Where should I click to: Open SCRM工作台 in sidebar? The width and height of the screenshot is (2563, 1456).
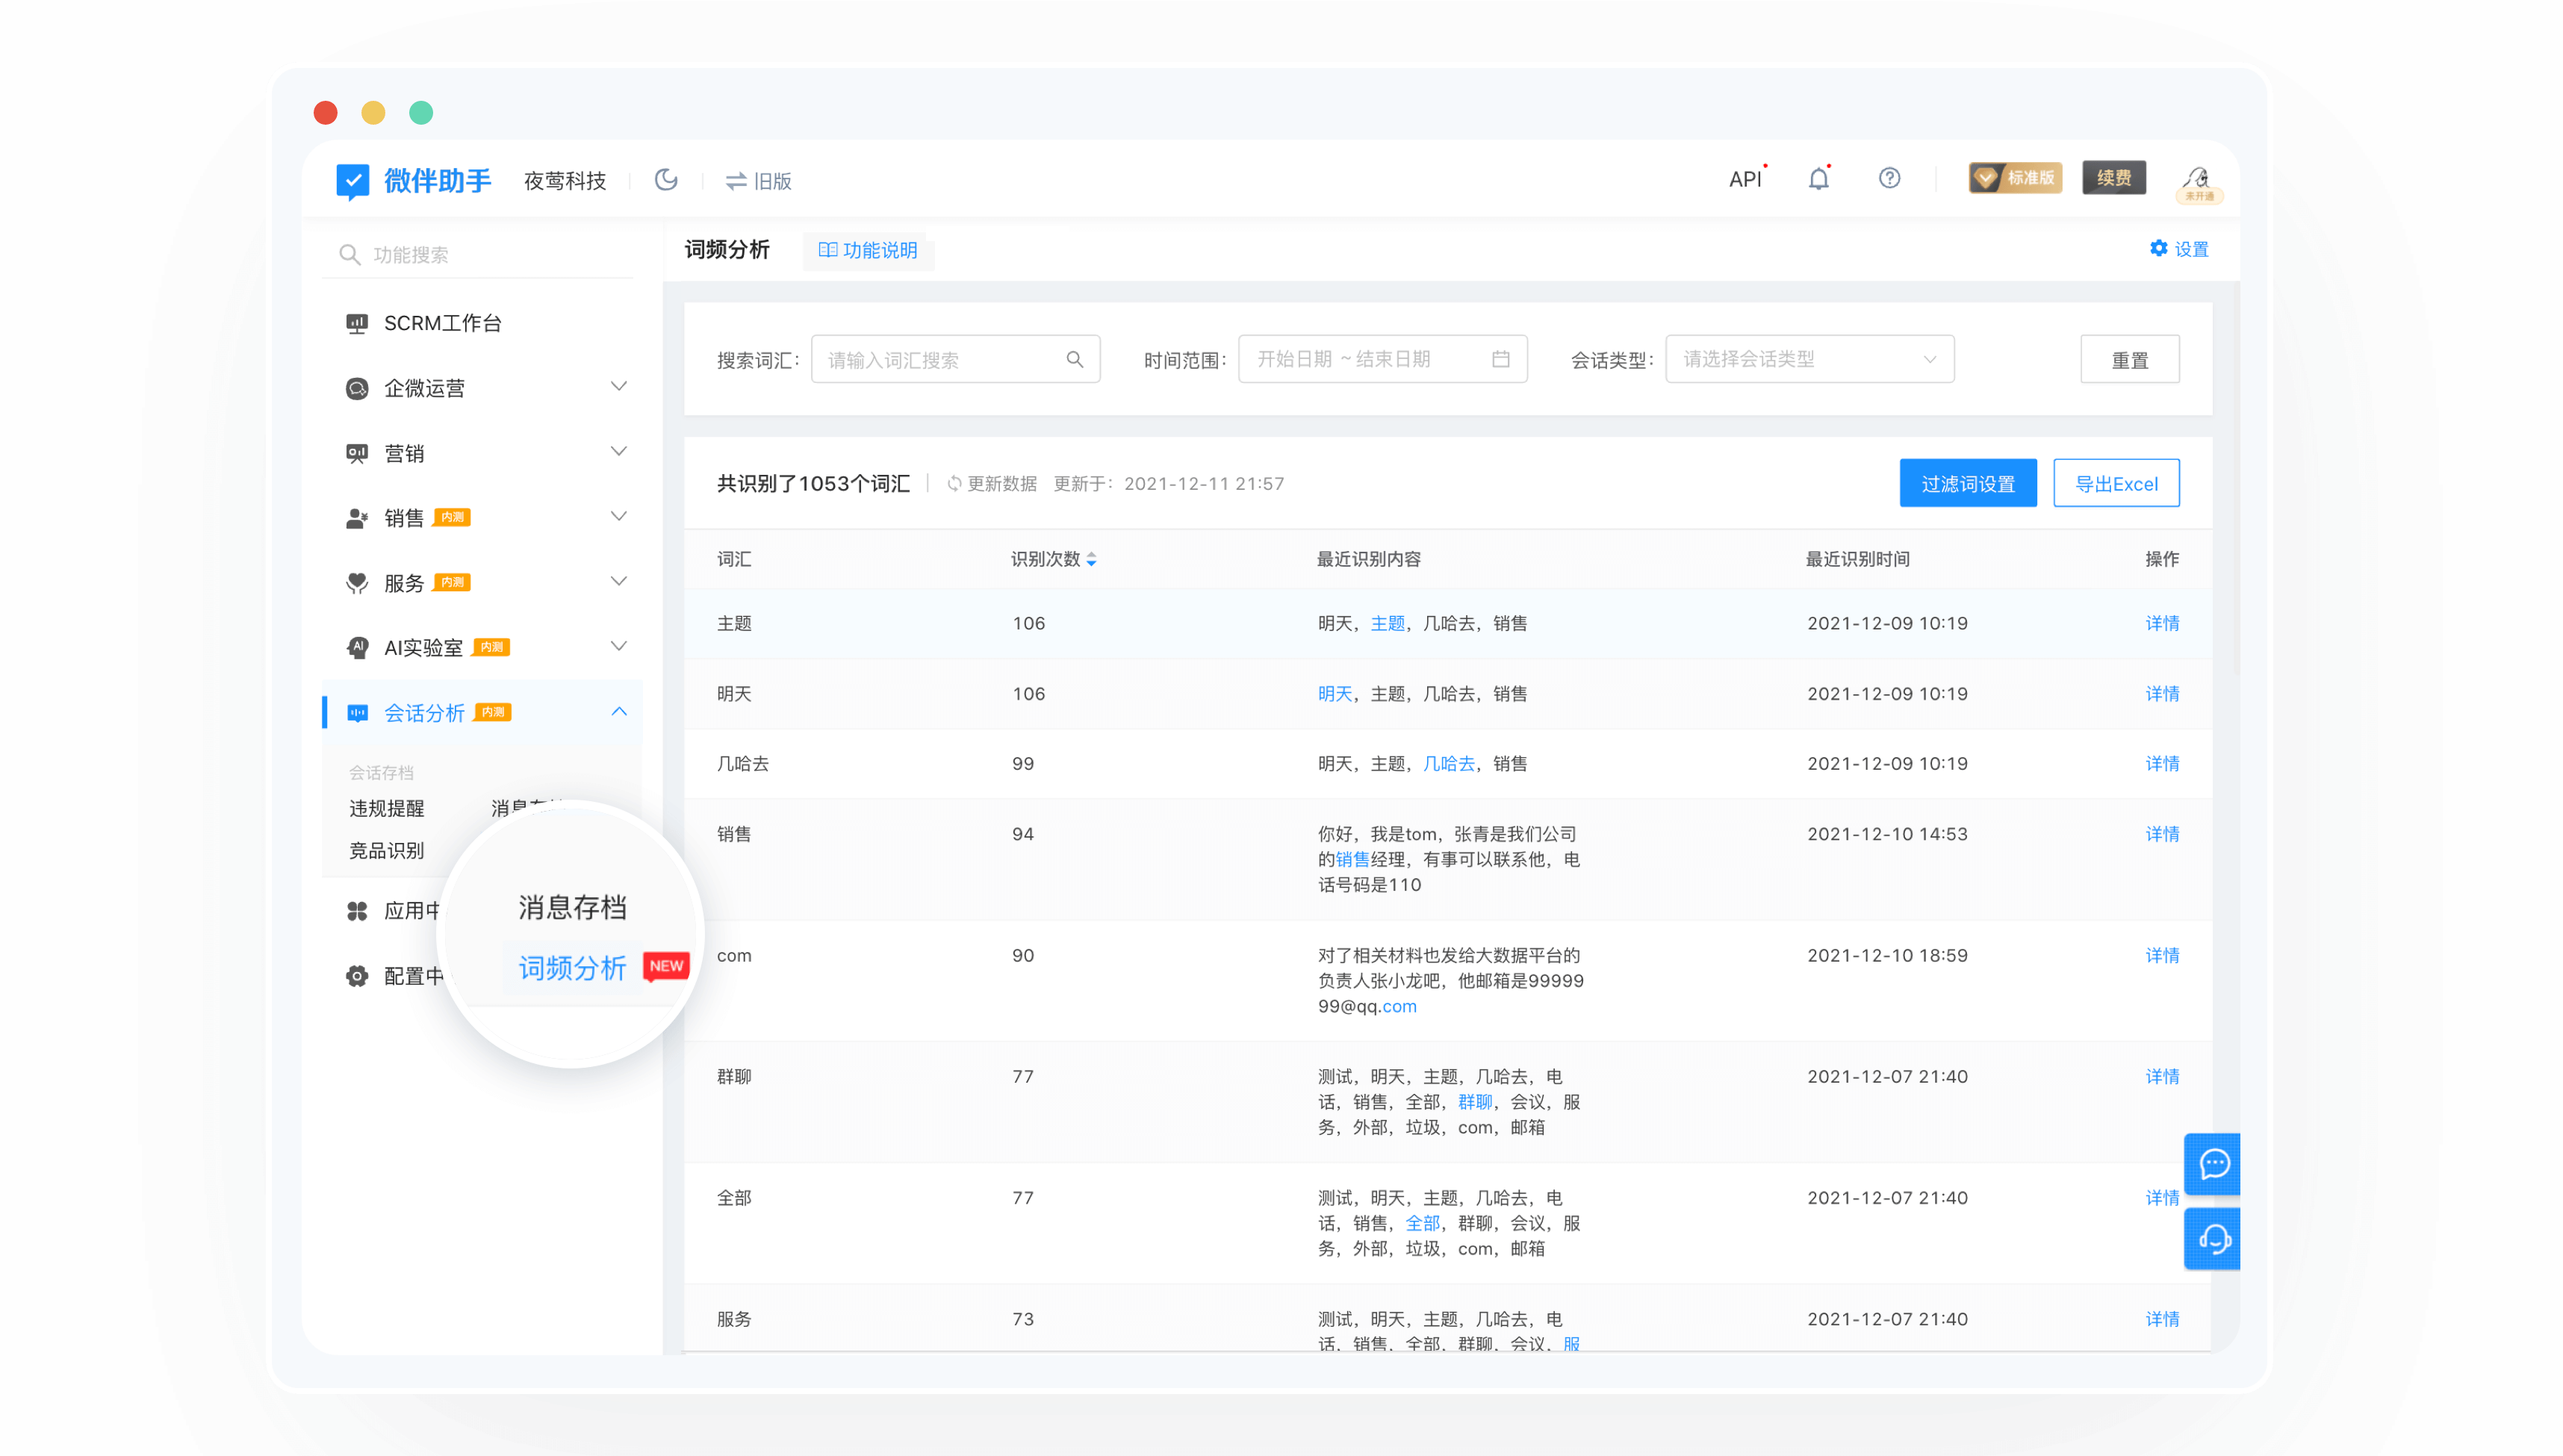442,323
